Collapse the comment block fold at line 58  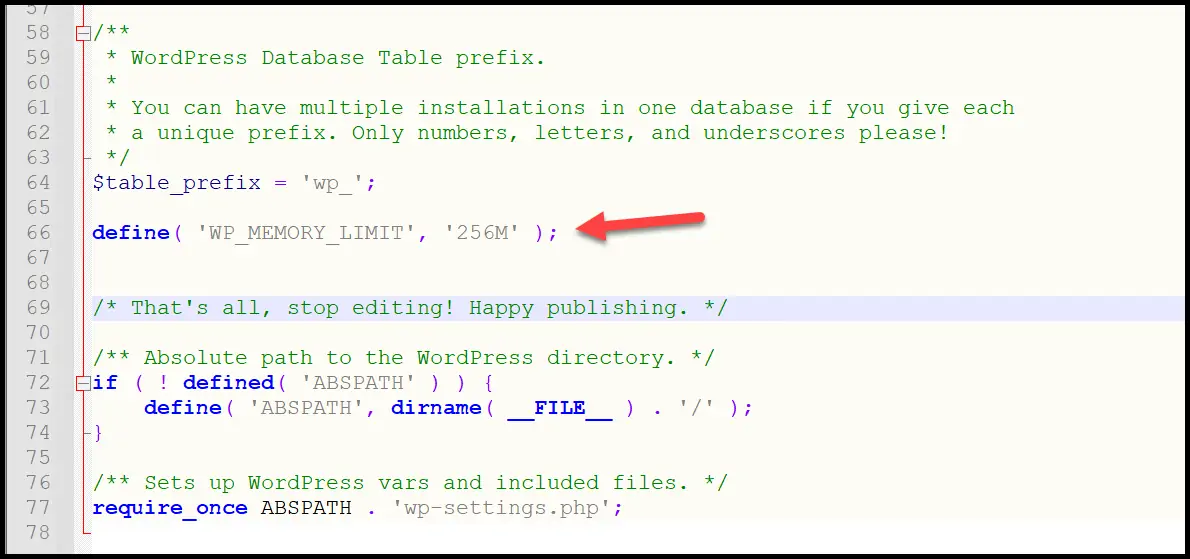tap(83, 33)
